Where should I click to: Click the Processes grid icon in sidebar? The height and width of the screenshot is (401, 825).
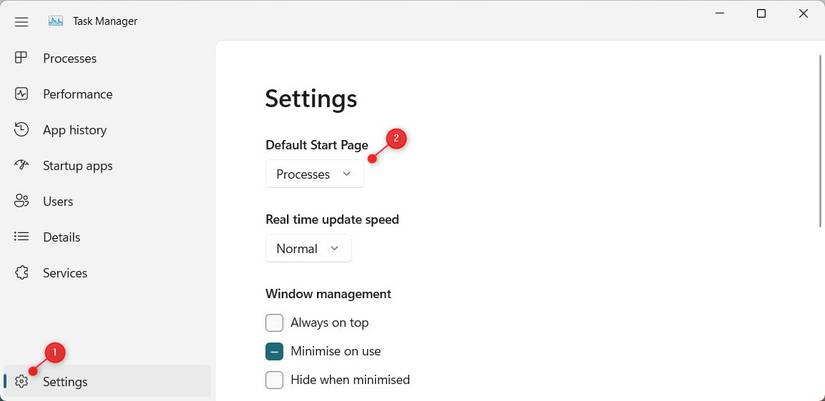click(21, 58)
